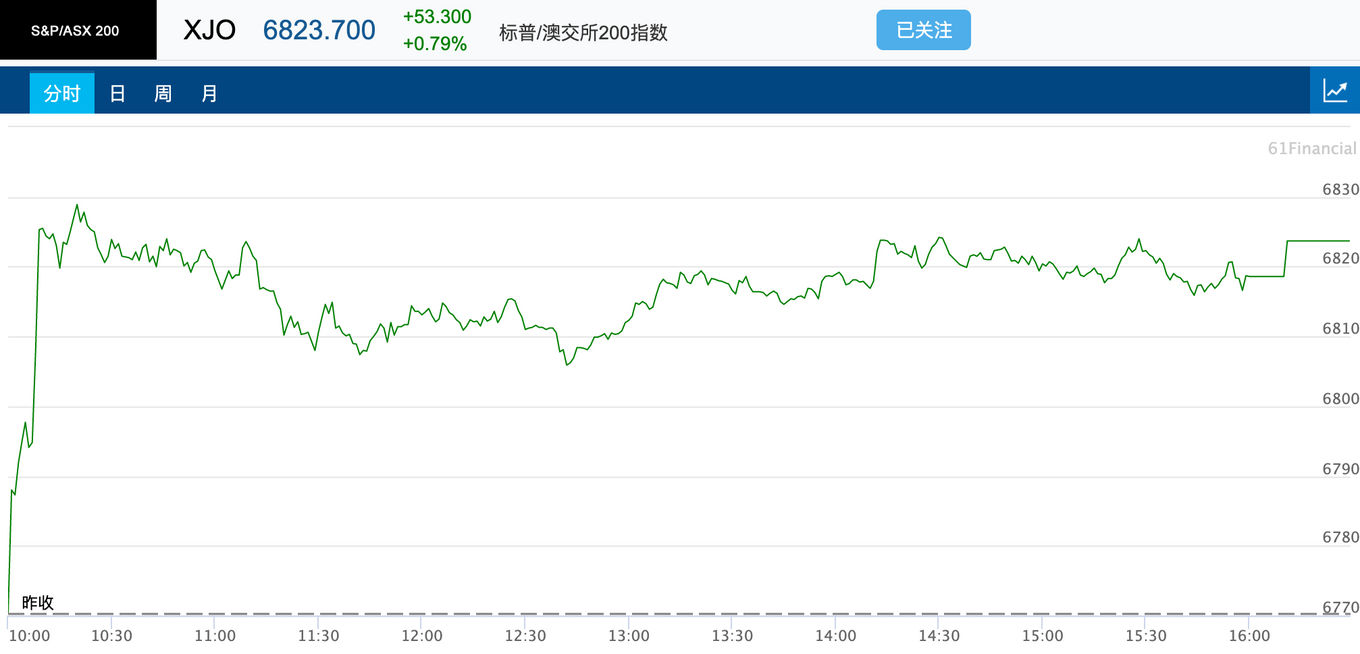This screenshot has height=654, width=1360.
Task: Click the 12:00 time axis label
Action: click(422, 636)
